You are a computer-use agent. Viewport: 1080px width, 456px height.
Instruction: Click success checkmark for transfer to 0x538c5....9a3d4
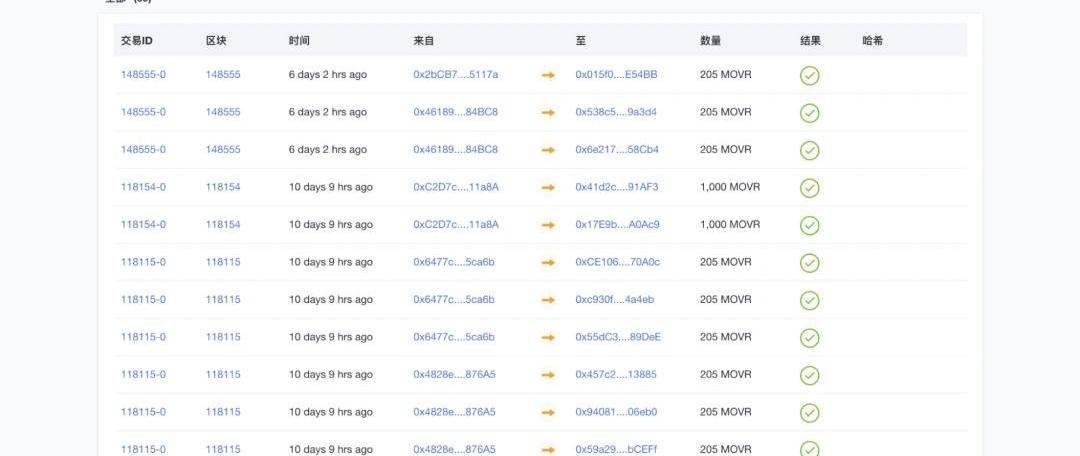809,112
